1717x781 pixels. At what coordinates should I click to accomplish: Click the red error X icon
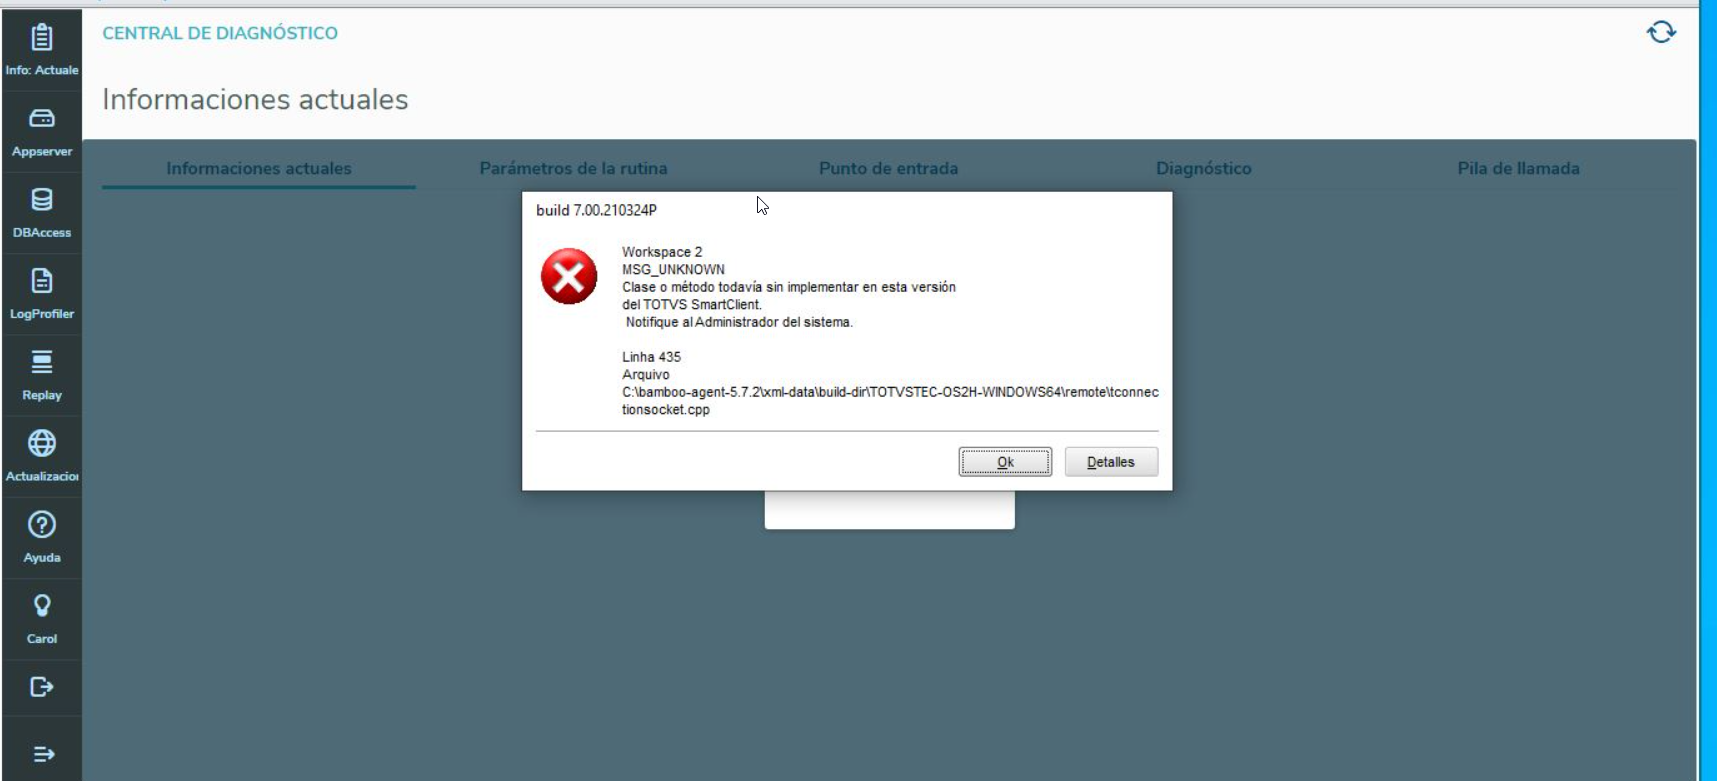click(569, 277)
